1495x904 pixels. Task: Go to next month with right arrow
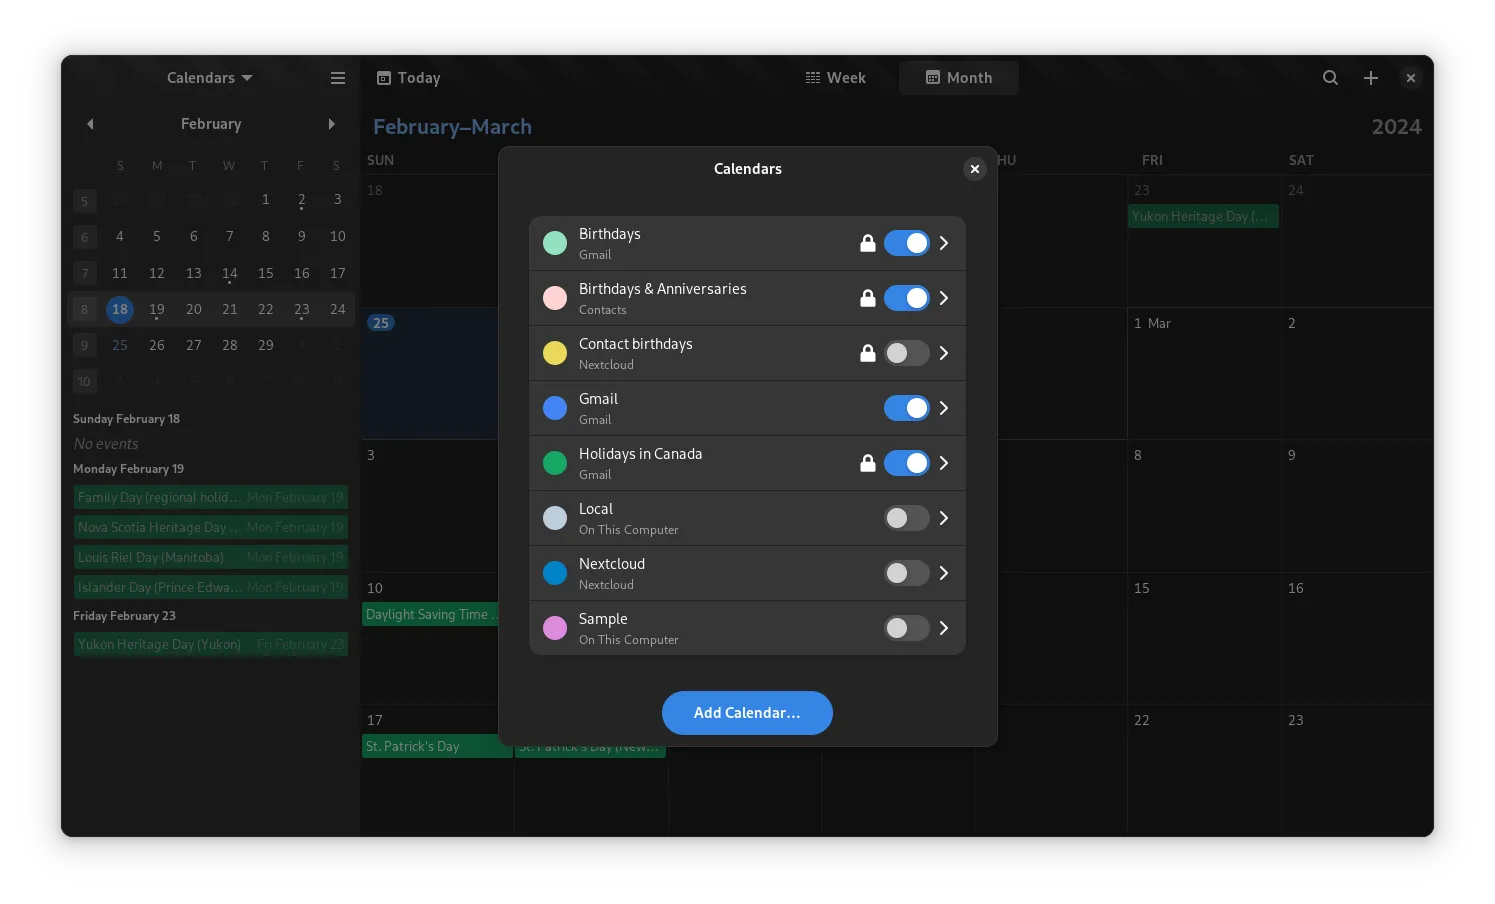point(332,124)
